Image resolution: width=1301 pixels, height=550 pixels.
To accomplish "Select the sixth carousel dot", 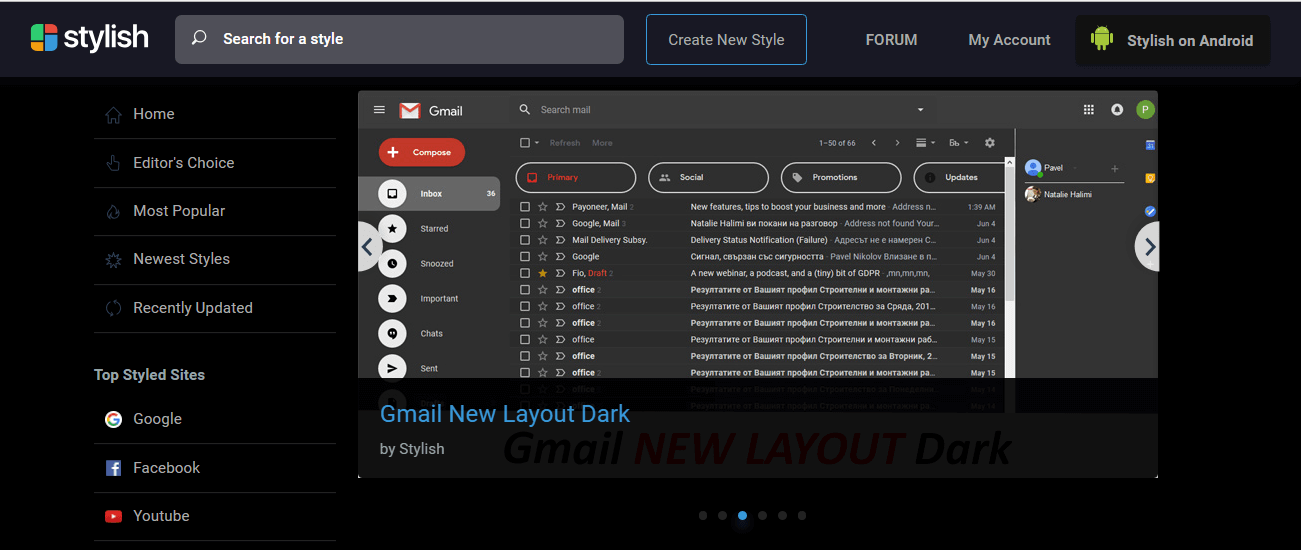I will click(x=802, y=516).
